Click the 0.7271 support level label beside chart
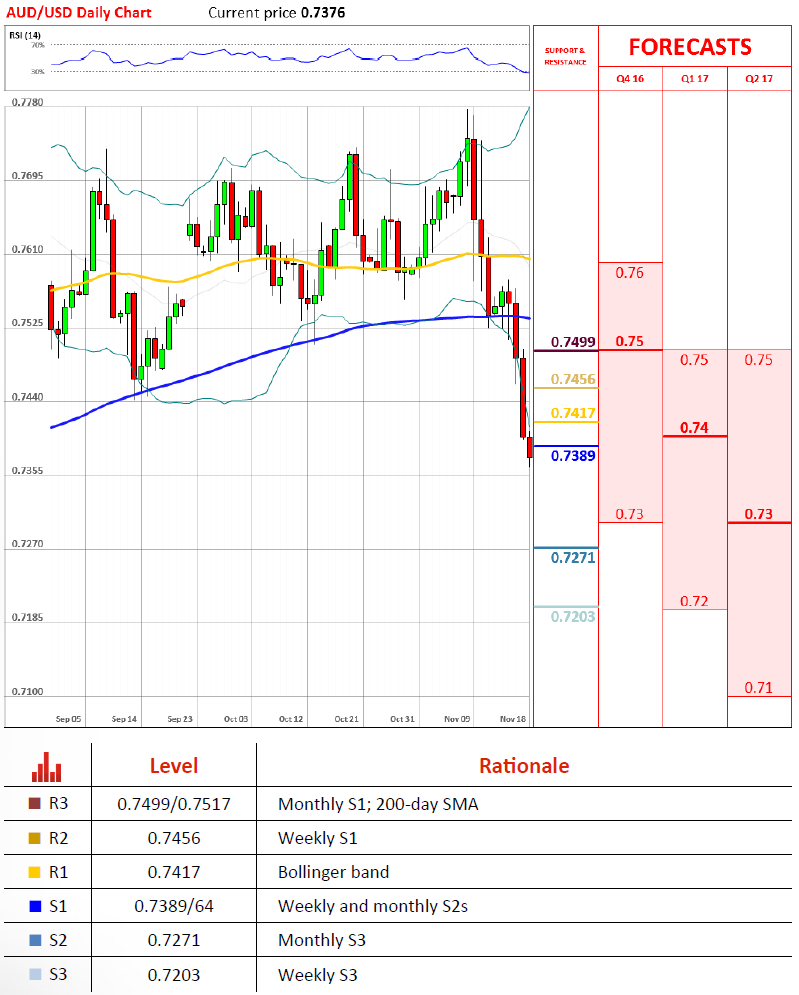Screen dimensions: 799x995 pos(573,558)
